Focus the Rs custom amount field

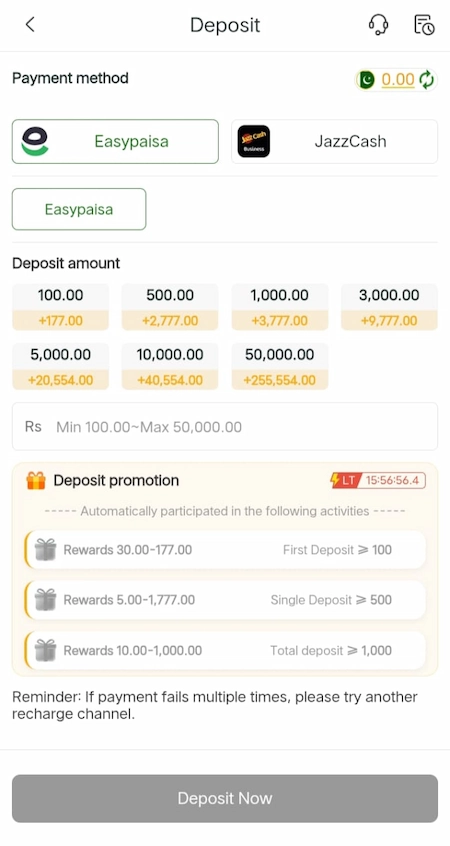[225, 427]
